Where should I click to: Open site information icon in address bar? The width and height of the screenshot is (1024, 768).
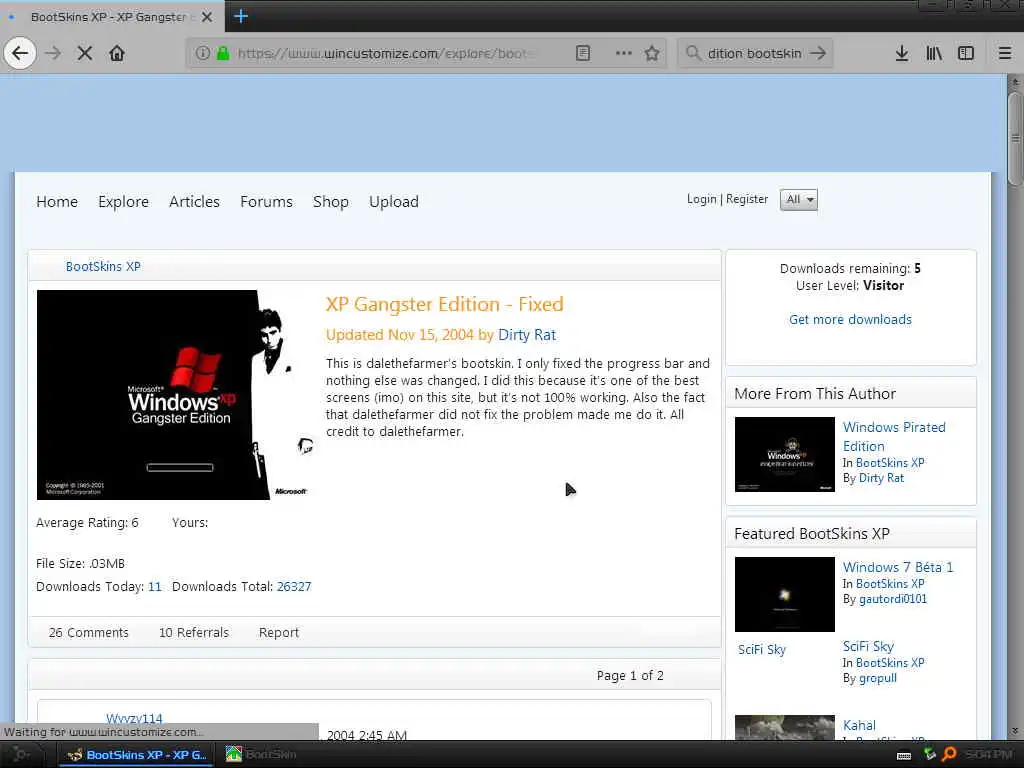coord(203,53)
